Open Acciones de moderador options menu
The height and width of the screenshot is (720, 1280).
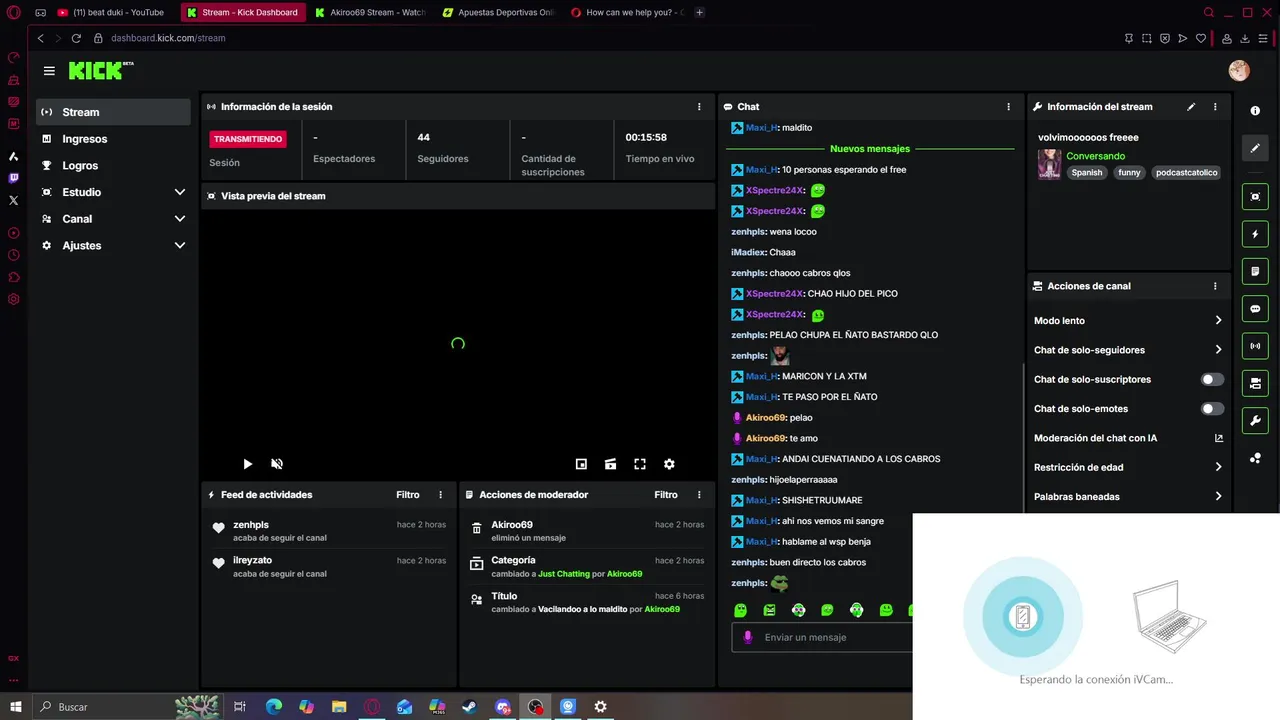point(698,495)
